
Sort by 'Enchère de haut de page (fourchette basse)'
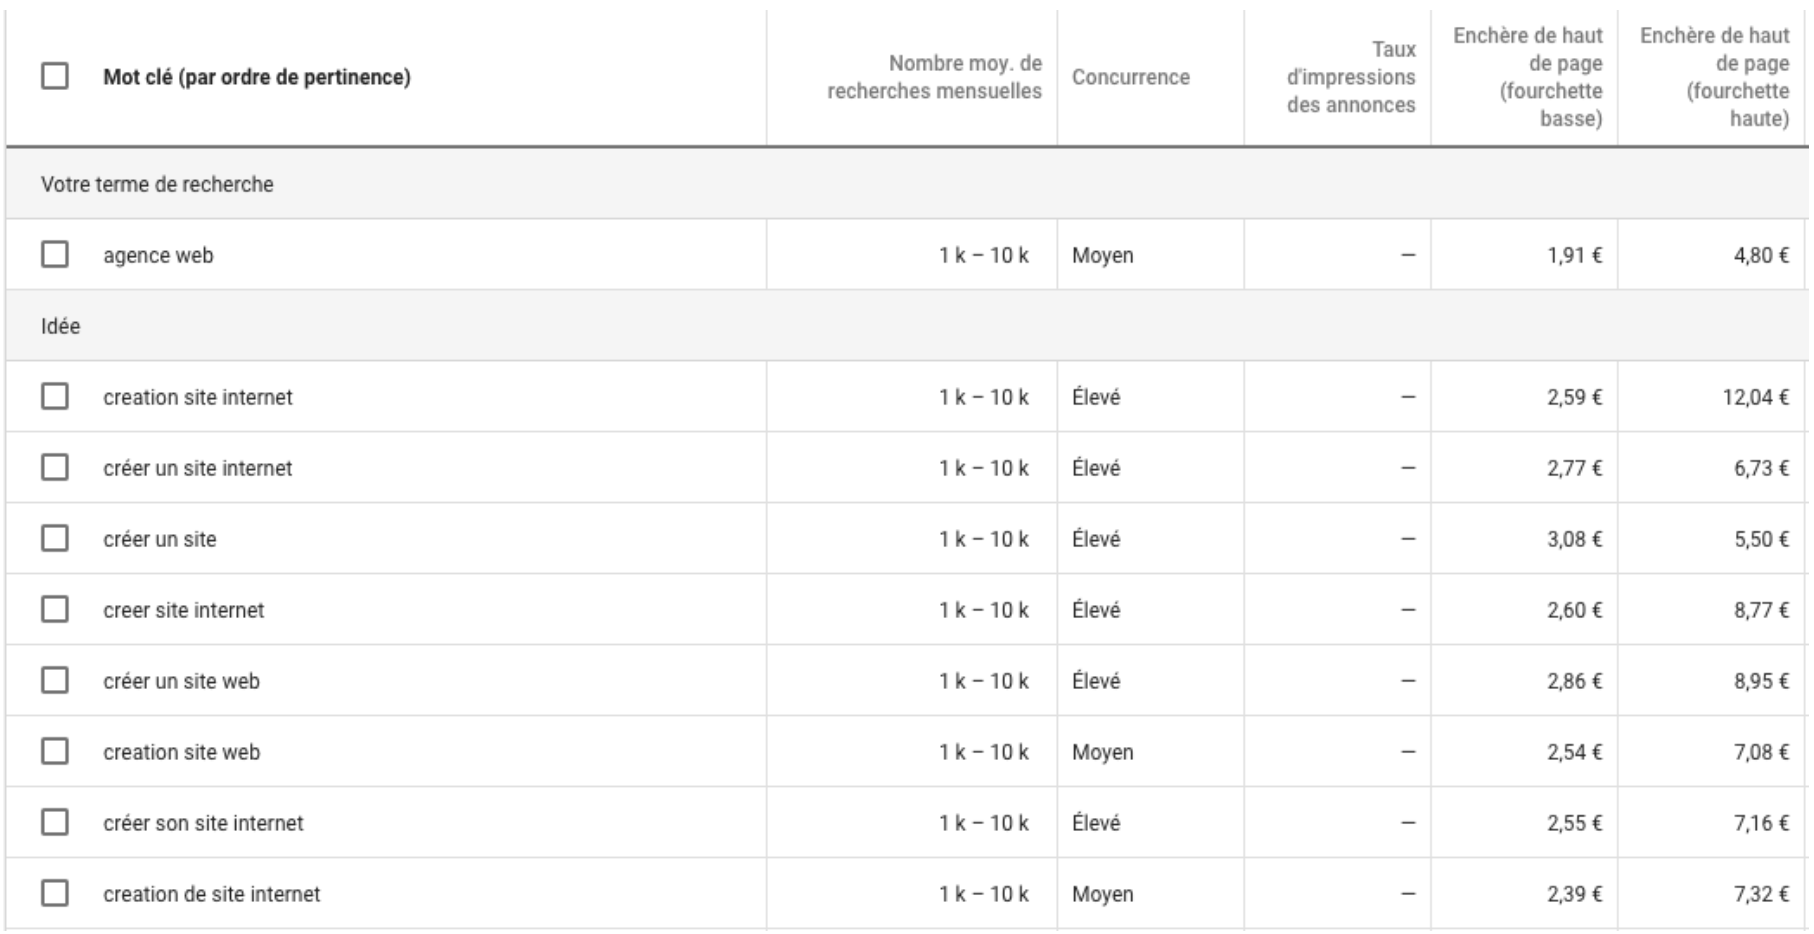click(x=1527, y=77)
